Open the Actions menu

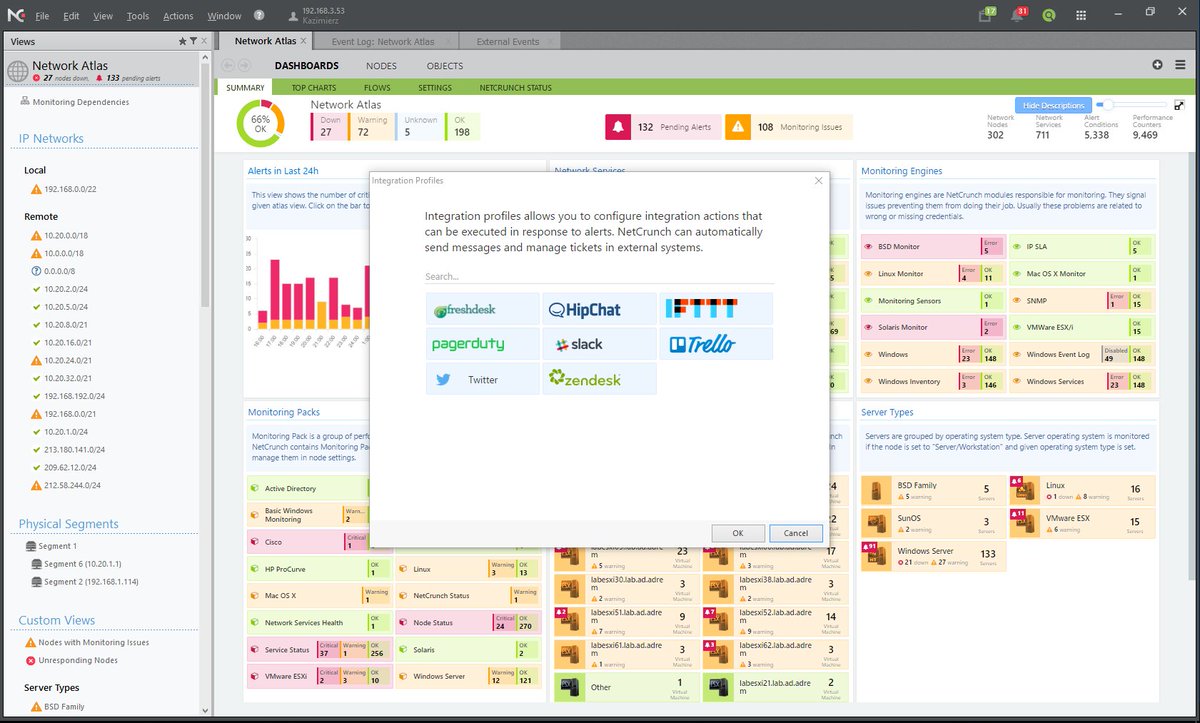pyautogui.click(x=178, y=16)
